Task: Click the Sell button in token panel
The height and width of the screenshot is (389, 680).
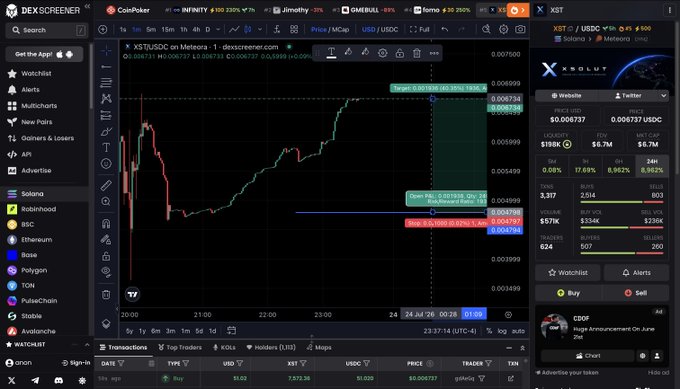Action: 636,293
